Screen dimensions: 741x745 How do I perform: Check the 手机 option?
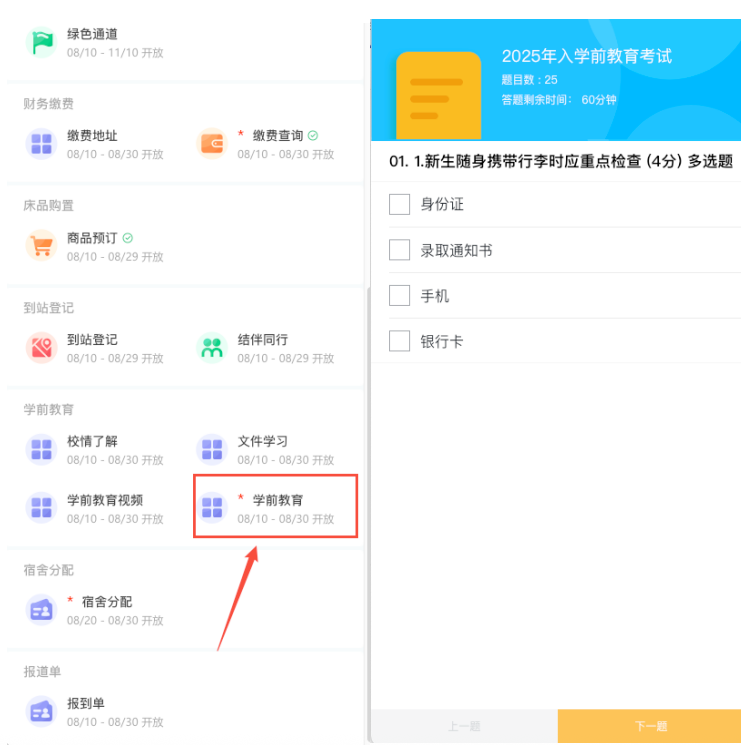tap(399, 296)
